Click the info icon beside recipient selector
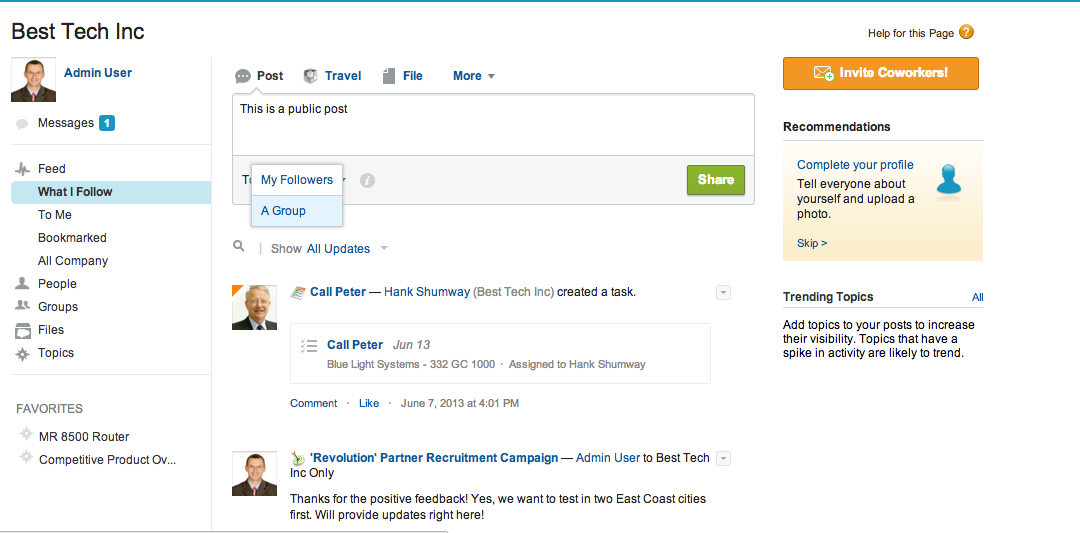The width and height of the screenshot is (1080, 533). [x=367, y=181]
